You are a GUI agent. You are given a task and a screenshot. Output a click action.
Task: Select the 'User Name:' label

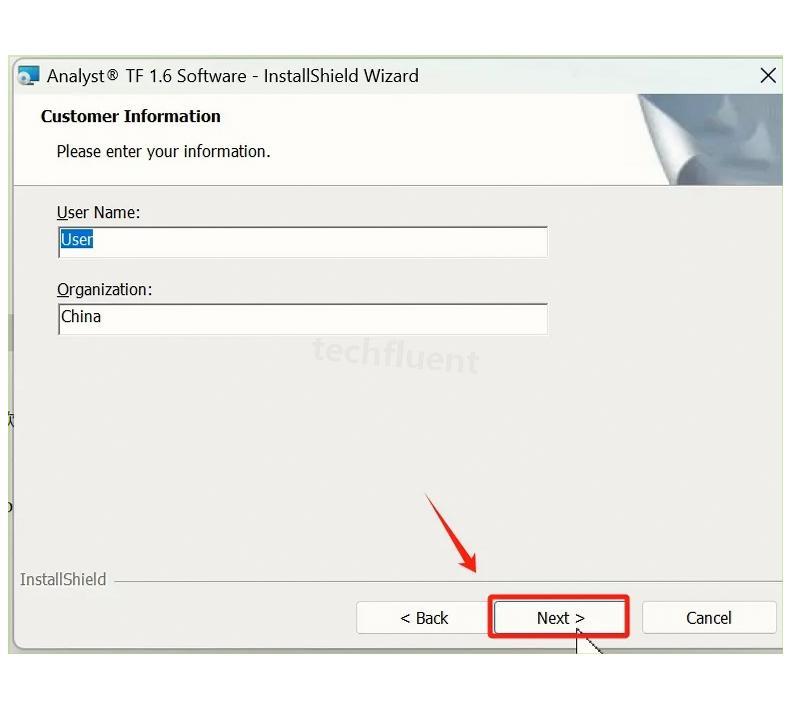click(x=98, y=213)
